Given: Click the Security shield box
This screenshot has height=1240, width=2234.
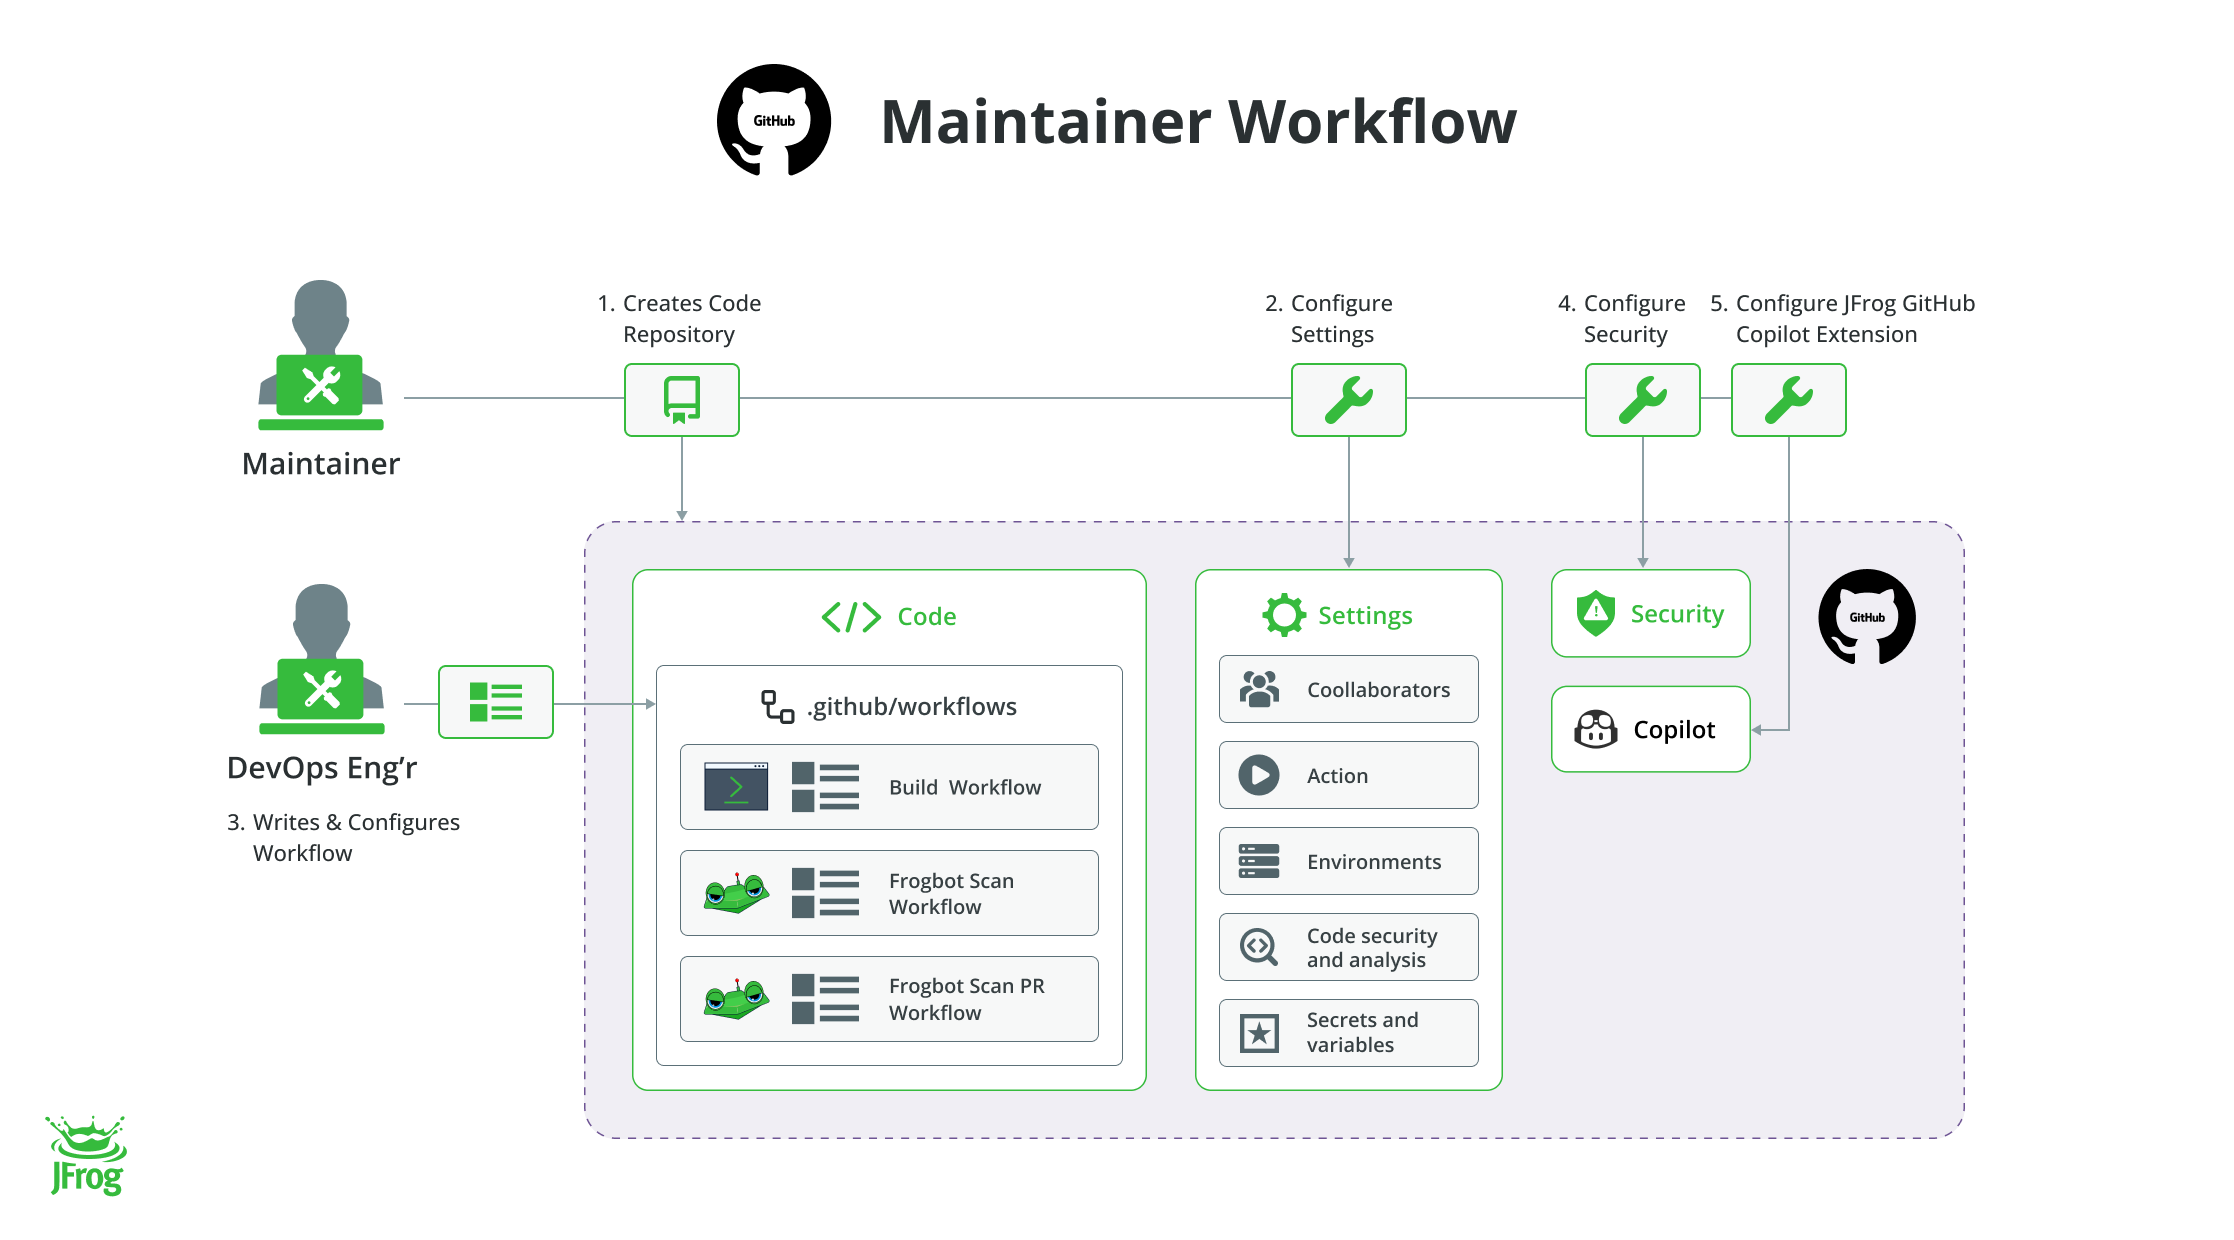Looking at the screenshot, I should click(x=1650, y=613).
